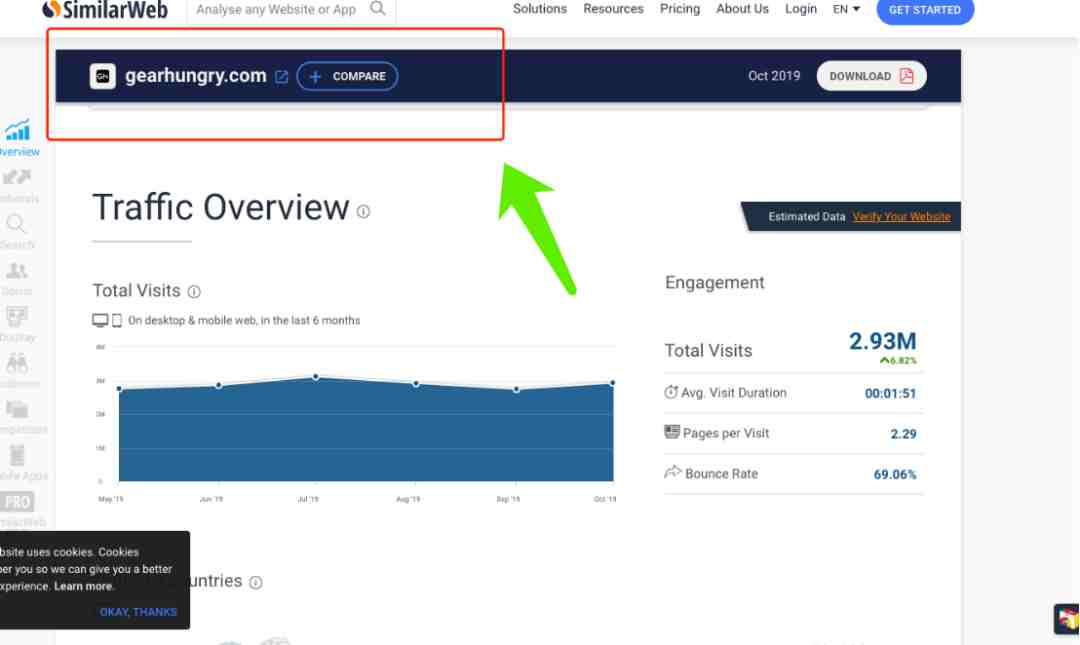Click the DOWNLOAD PDF button
The width and height of the screenshot is (1080, 645).
[x=871, y=76]
